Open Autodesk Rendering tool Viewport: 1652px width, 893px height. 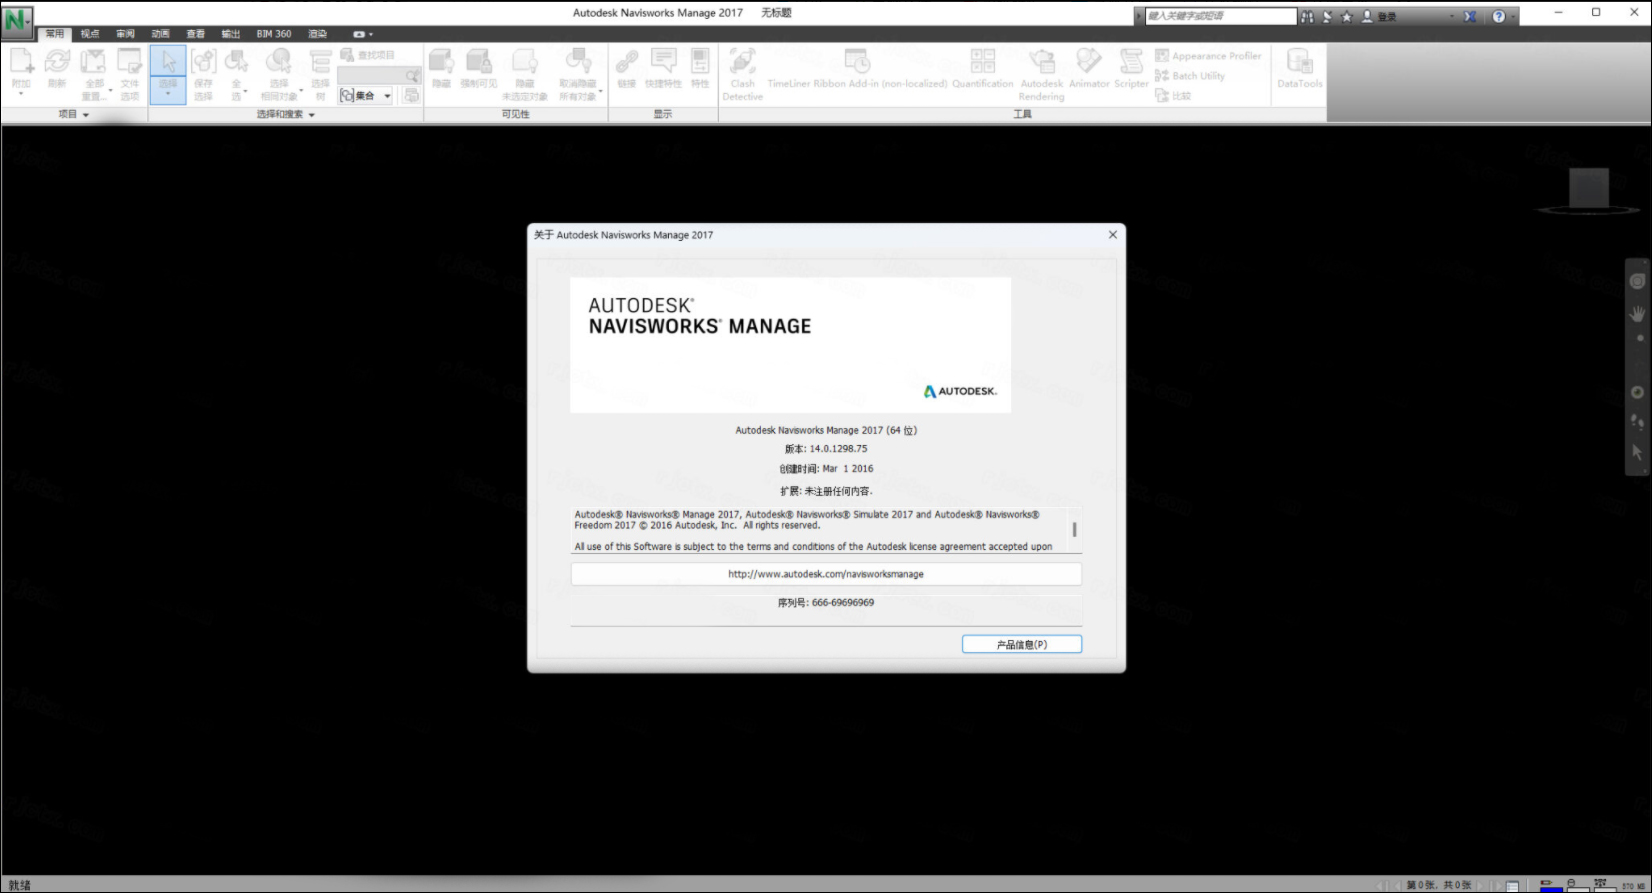tap(1042, 74)
